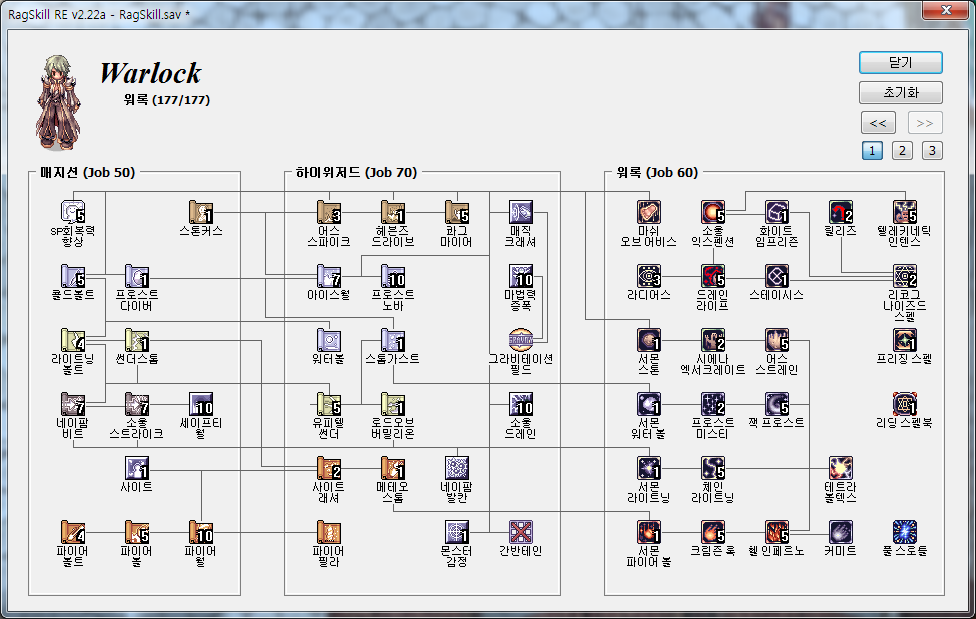Select the 썬더스톰 skill icon
976x619 pixels.
137,341
